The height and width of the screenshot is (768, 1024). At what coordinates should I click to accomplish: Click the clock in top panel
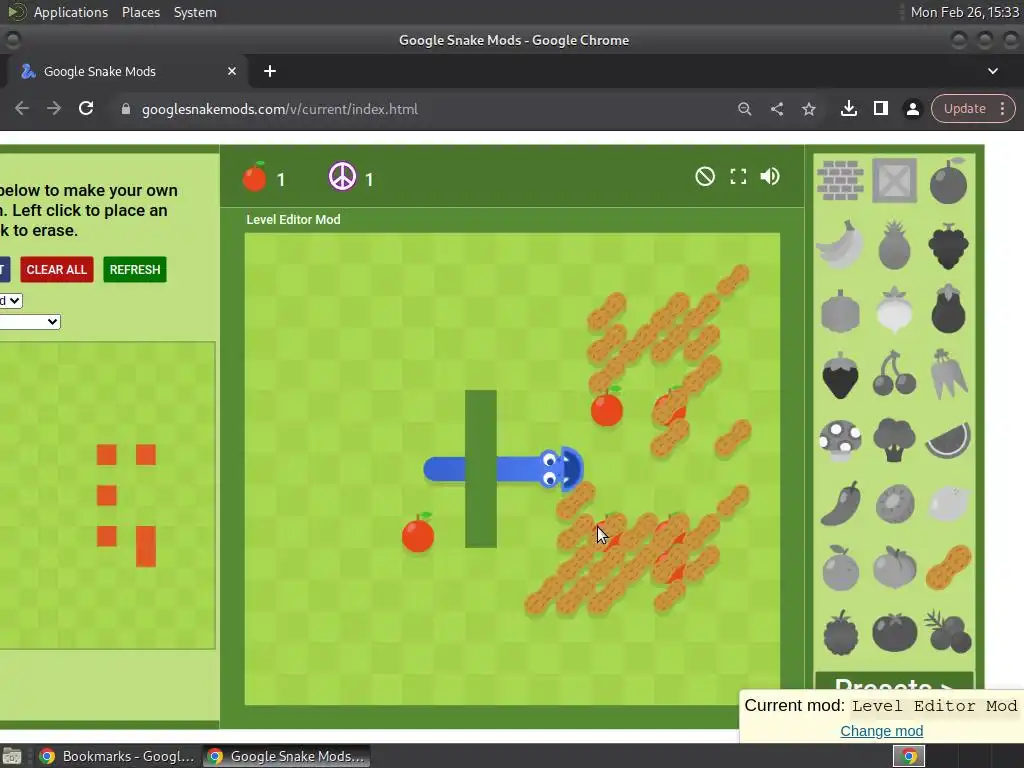point(965,12)
